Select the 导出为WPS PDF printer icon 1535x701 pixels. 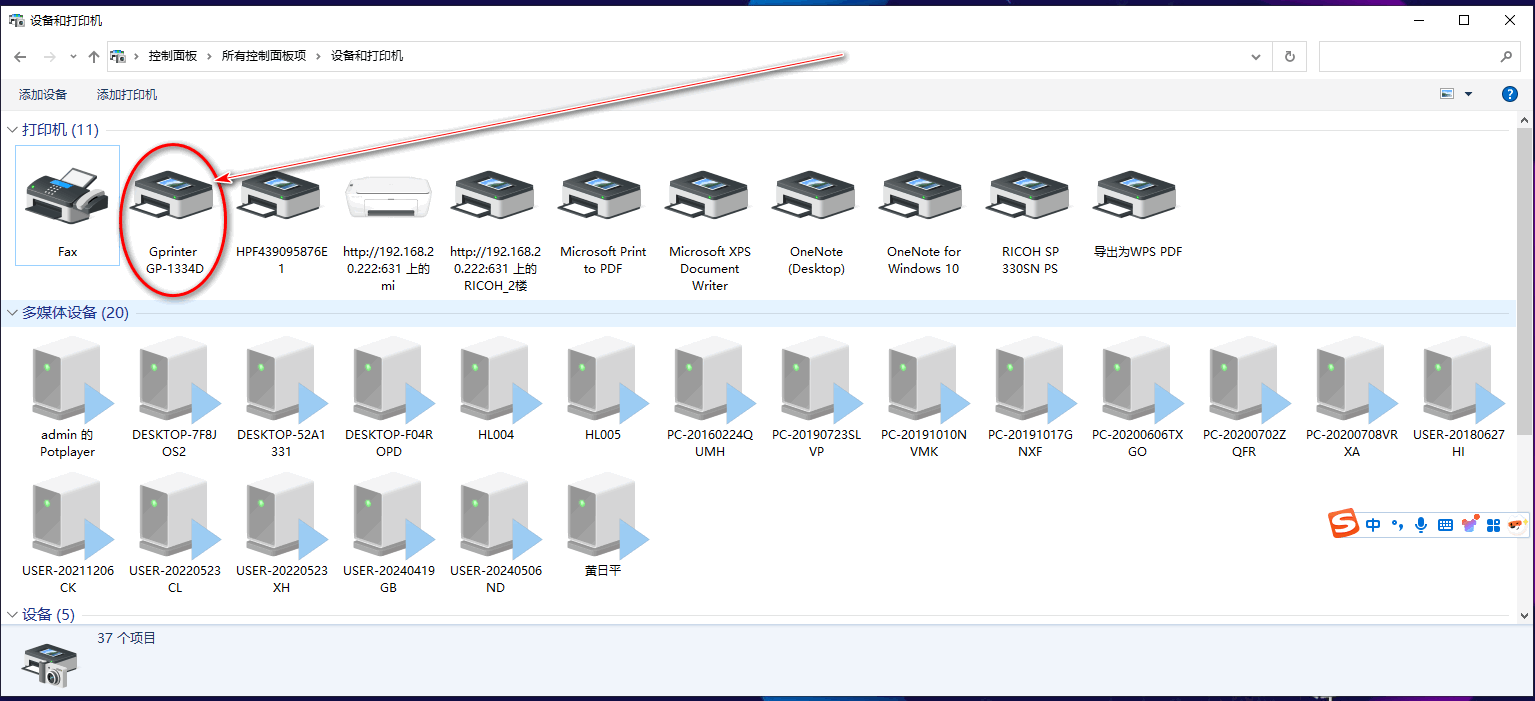click(x=1137, y=196)
